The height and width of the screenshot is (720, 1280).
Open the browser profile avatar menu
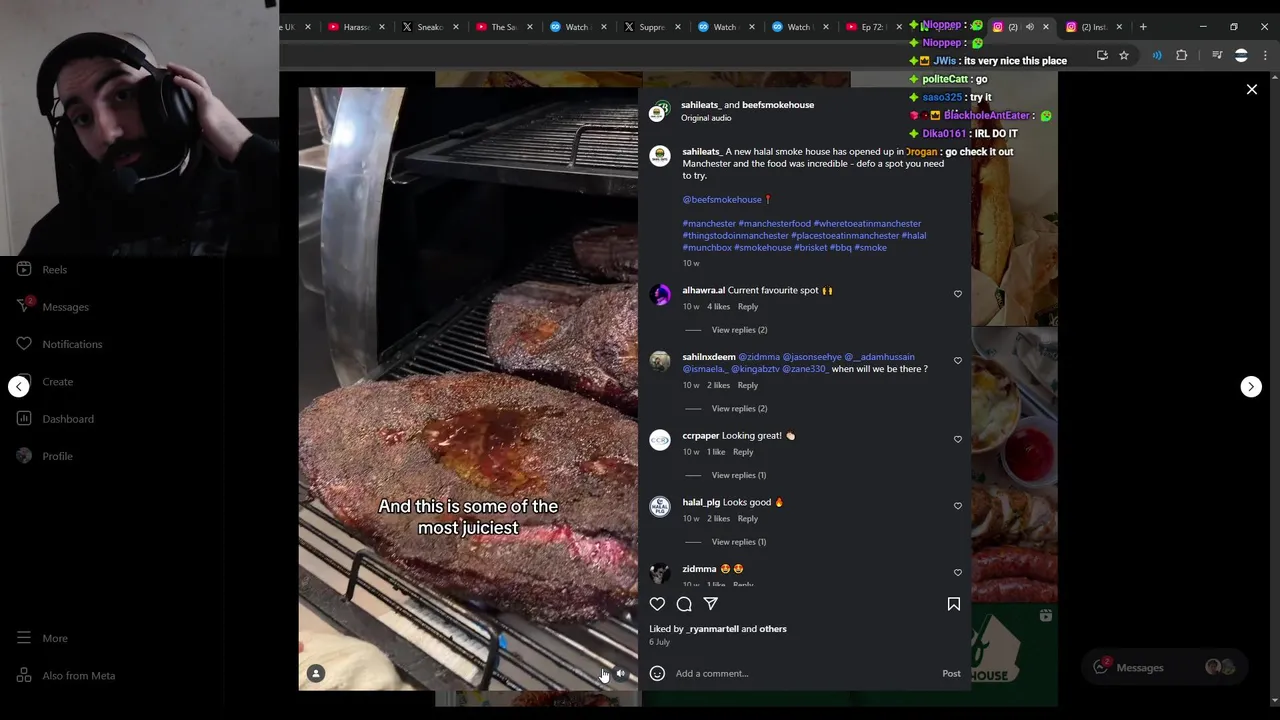tap(1241, 56)
